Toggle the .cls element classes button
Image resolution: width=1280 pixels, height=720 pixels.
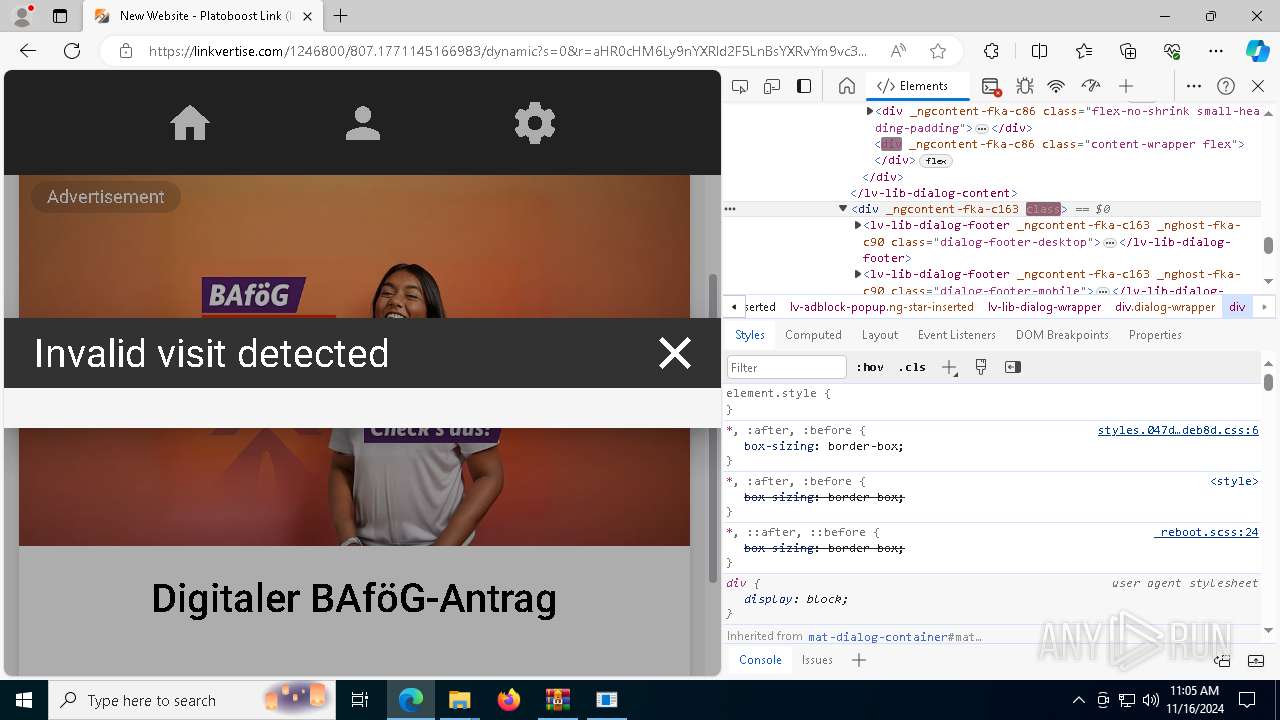click(912, 367)
